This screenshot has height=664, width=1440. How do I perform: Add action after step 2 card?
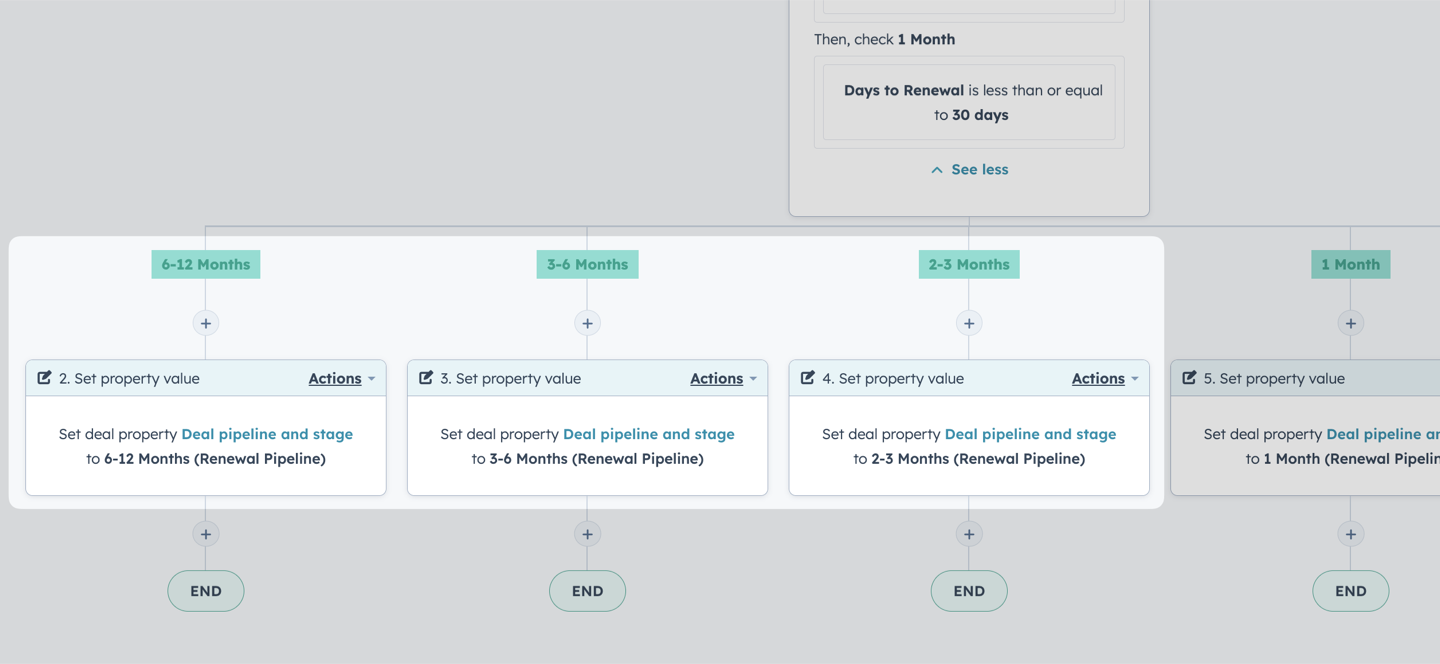205,534
